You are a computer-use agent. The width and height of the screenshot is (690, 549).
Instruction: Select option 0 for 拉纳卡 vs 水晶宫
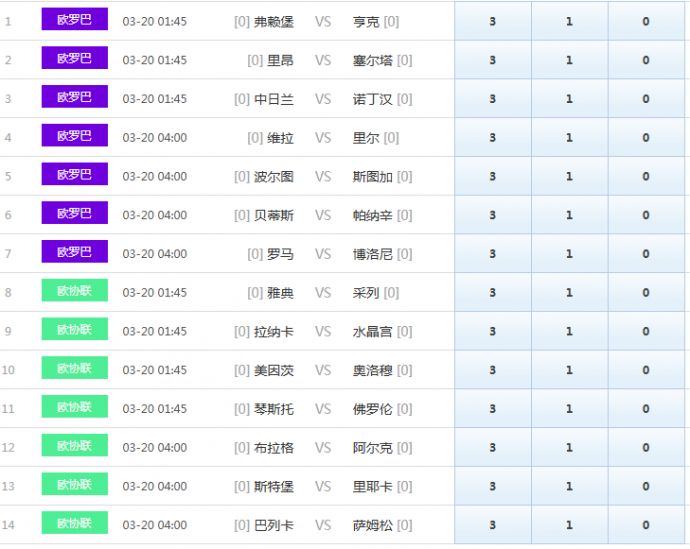tap(646, 331)
